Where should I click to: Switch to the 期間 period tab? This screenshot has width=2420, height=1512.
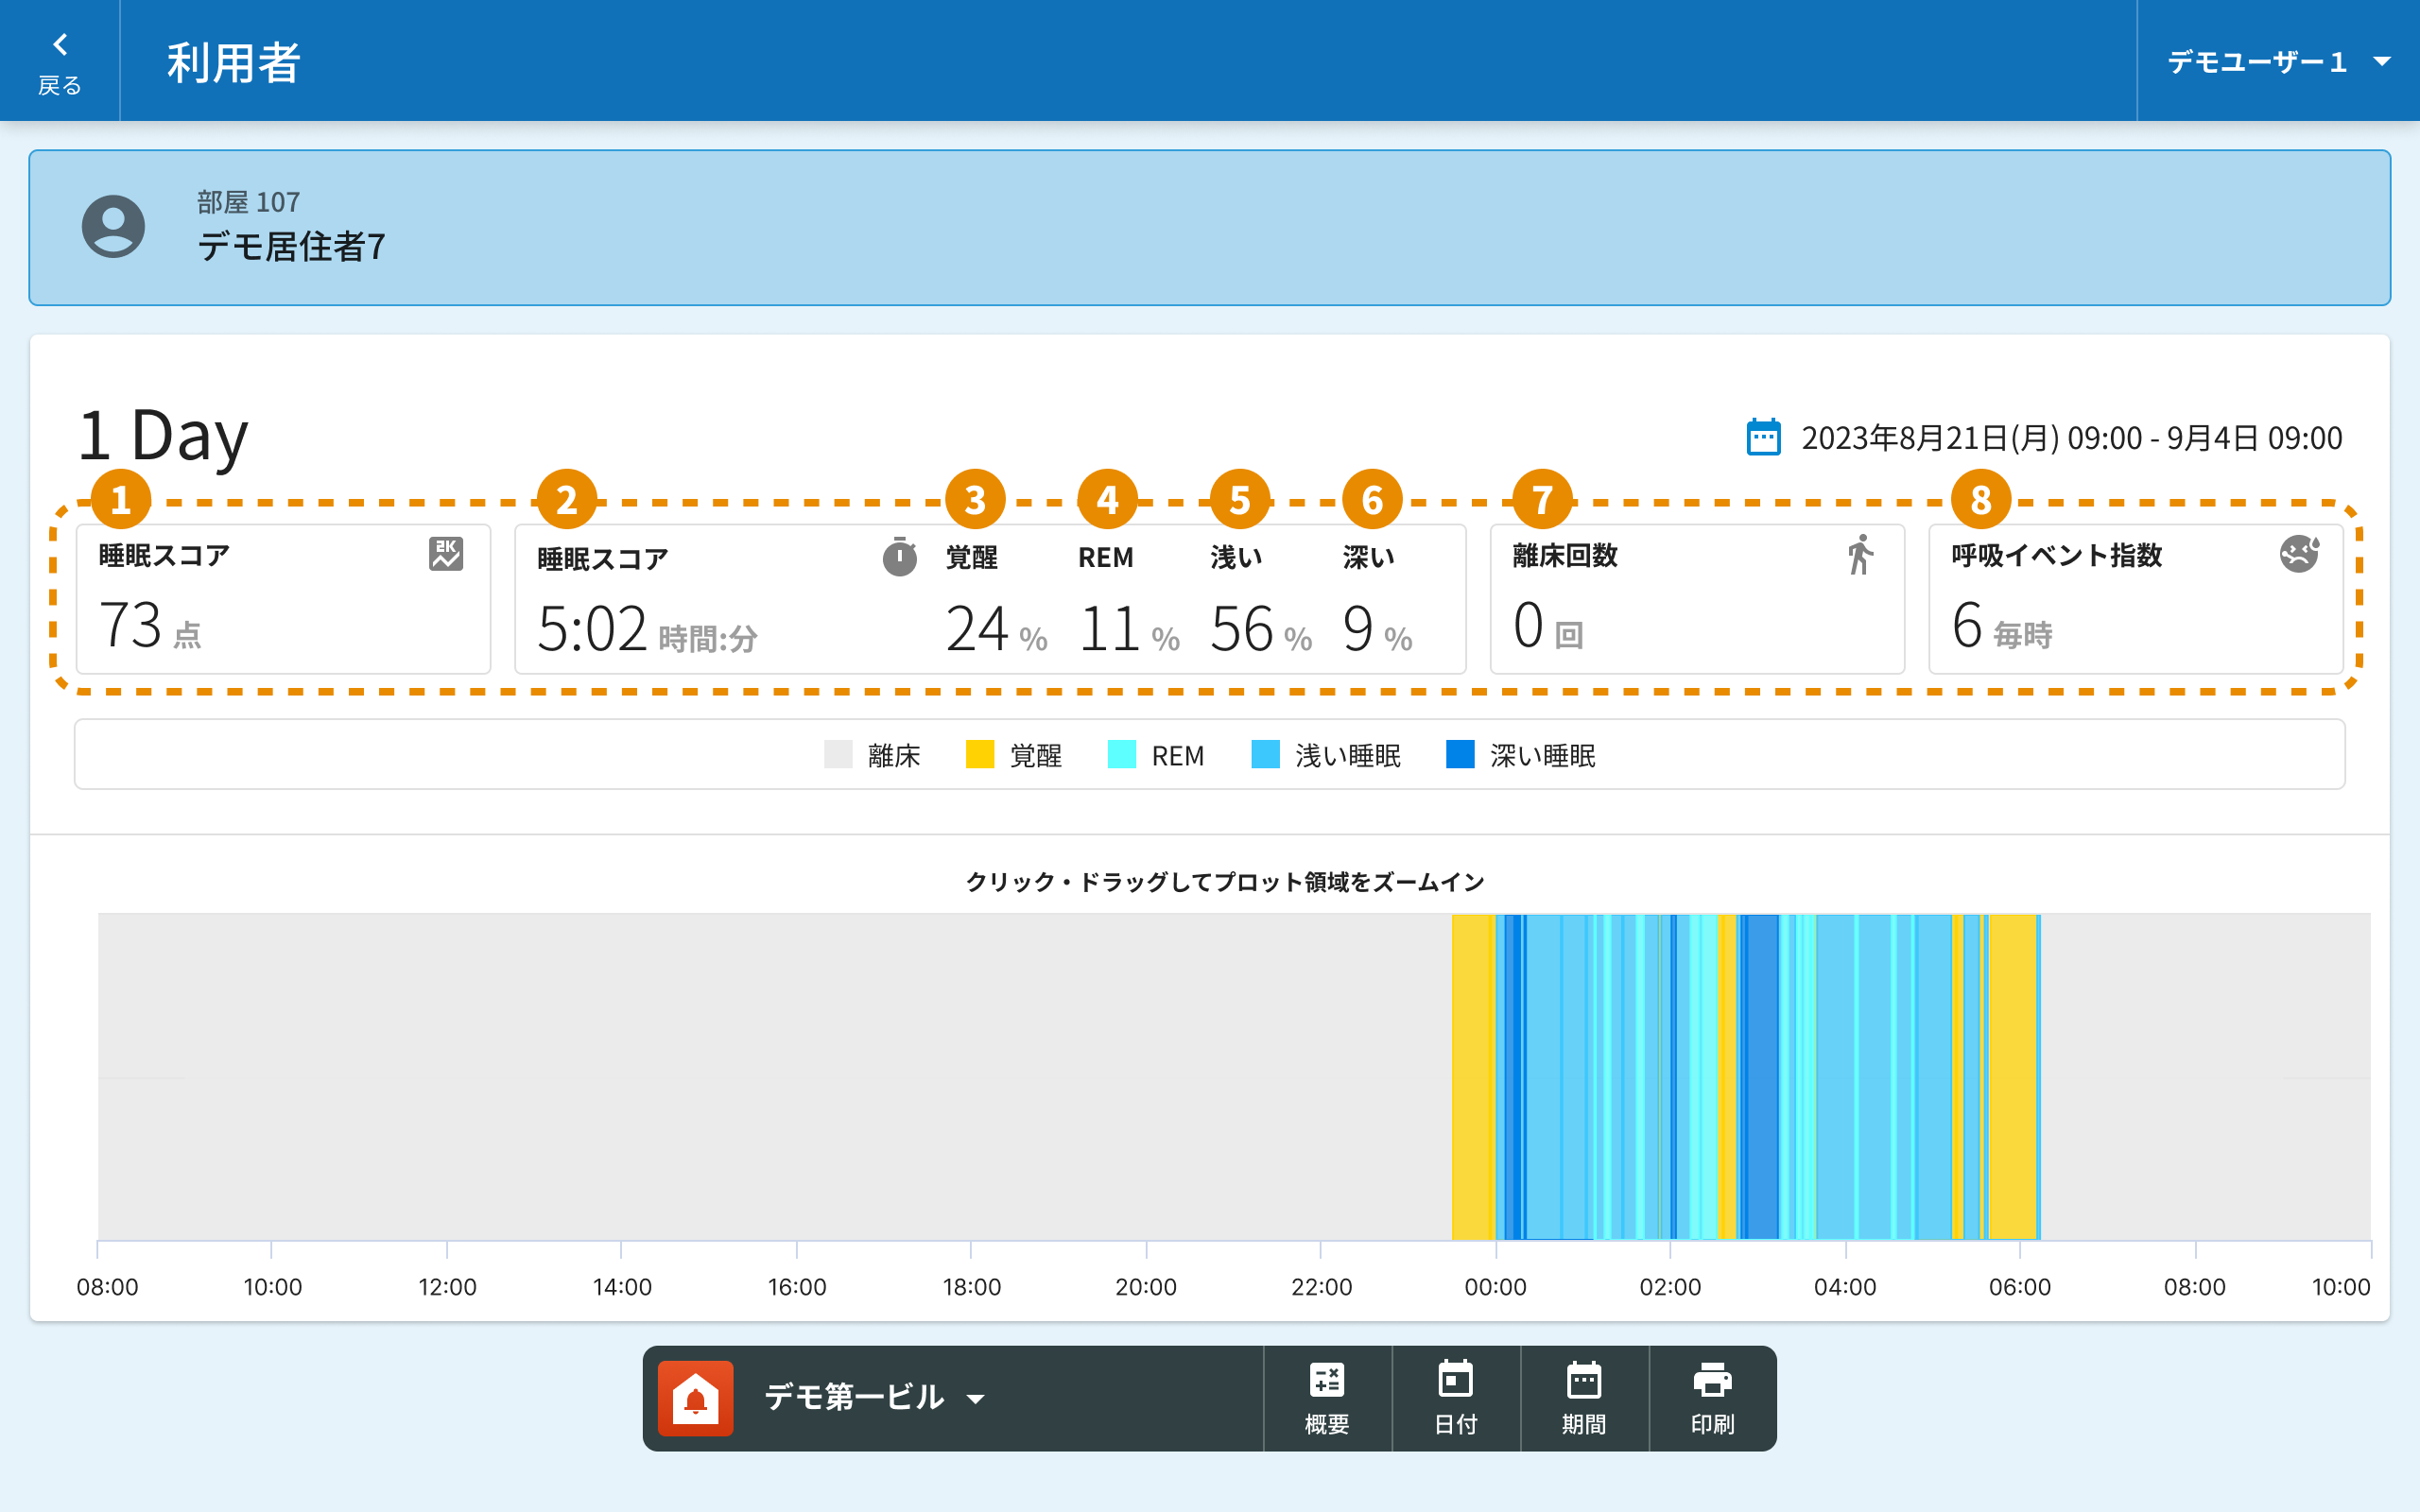tap(1584, 1398)
